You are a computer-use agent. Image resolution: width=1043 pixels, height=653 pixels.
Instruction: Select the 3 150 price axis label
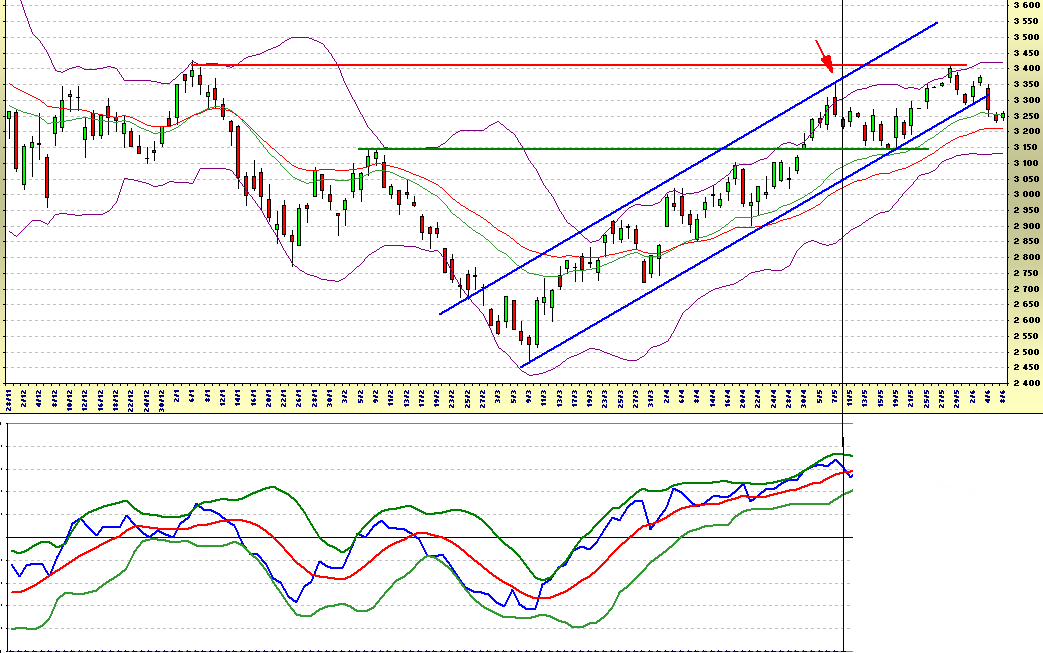[x=1023, y=147]
